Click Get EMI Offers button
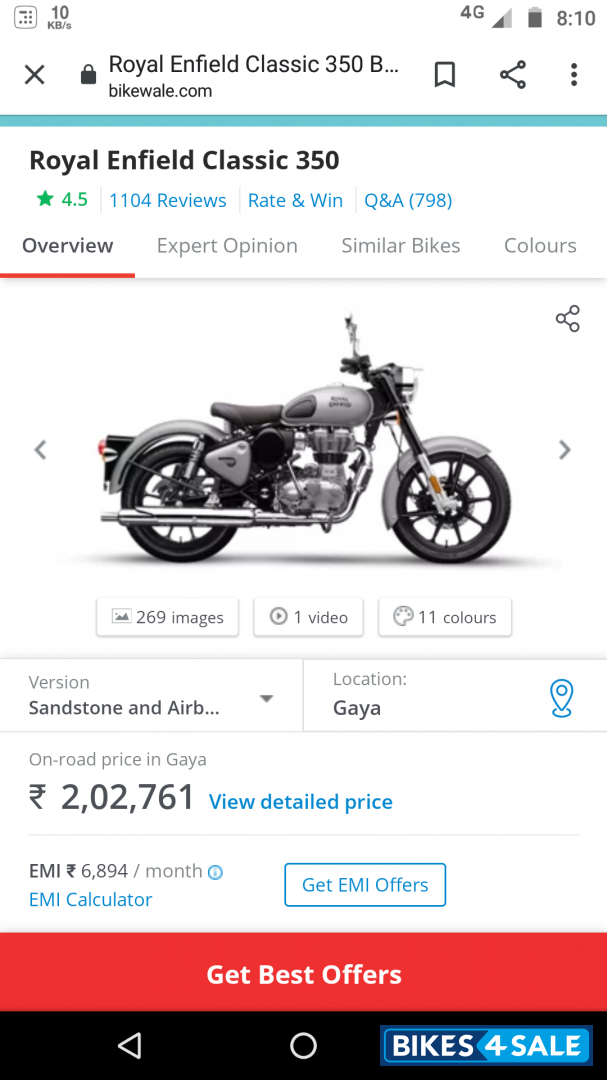 click(x=365, y=885)
